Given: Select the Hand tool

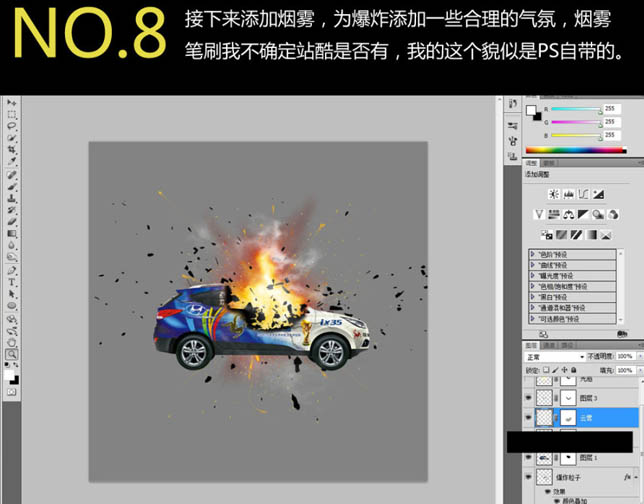Looking at the screenshot, I should coord(12,342).
